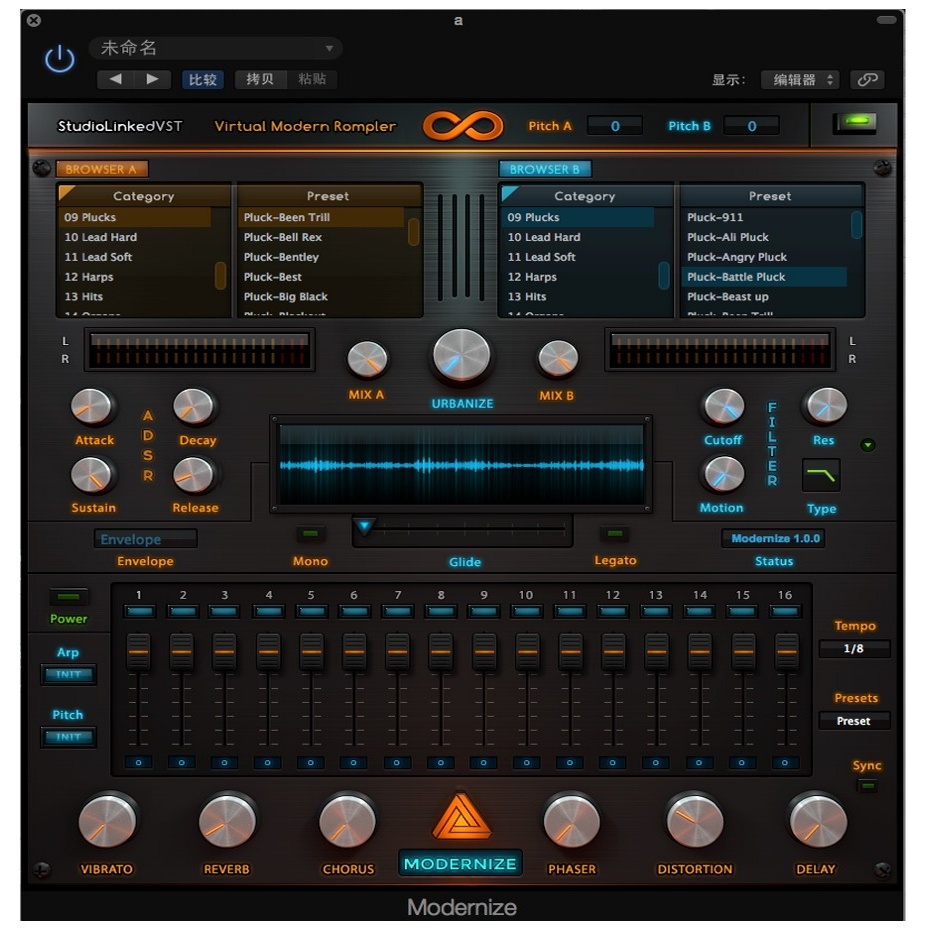This screenshot has width=930, height=930.
Task: Switch to BROWSER A tab
Action: (101, 169)
